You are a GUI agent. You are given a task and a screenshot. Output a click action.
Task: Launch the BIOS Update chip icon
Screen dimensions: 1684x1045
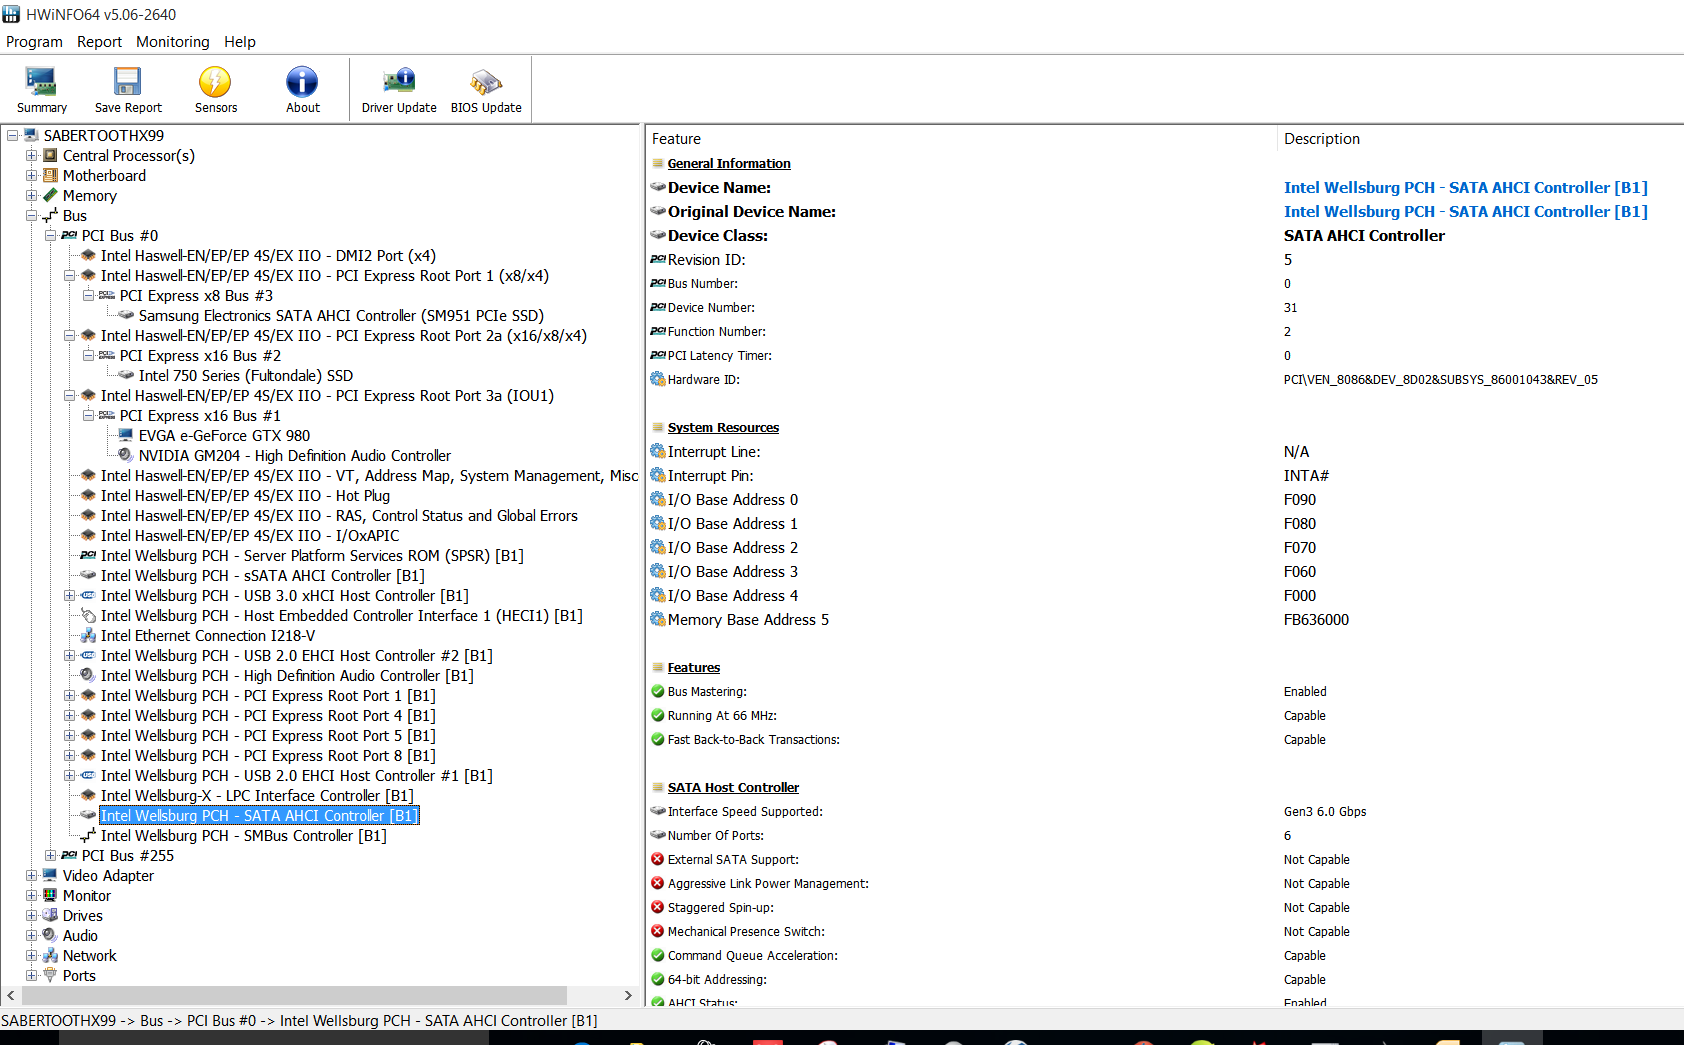486,82
